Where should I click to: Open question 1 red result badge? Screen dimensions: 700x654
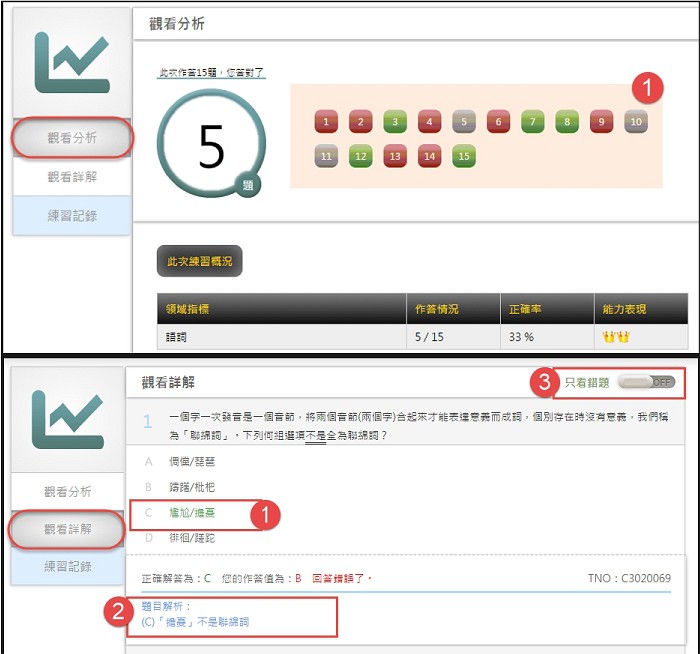coord(326,121)
